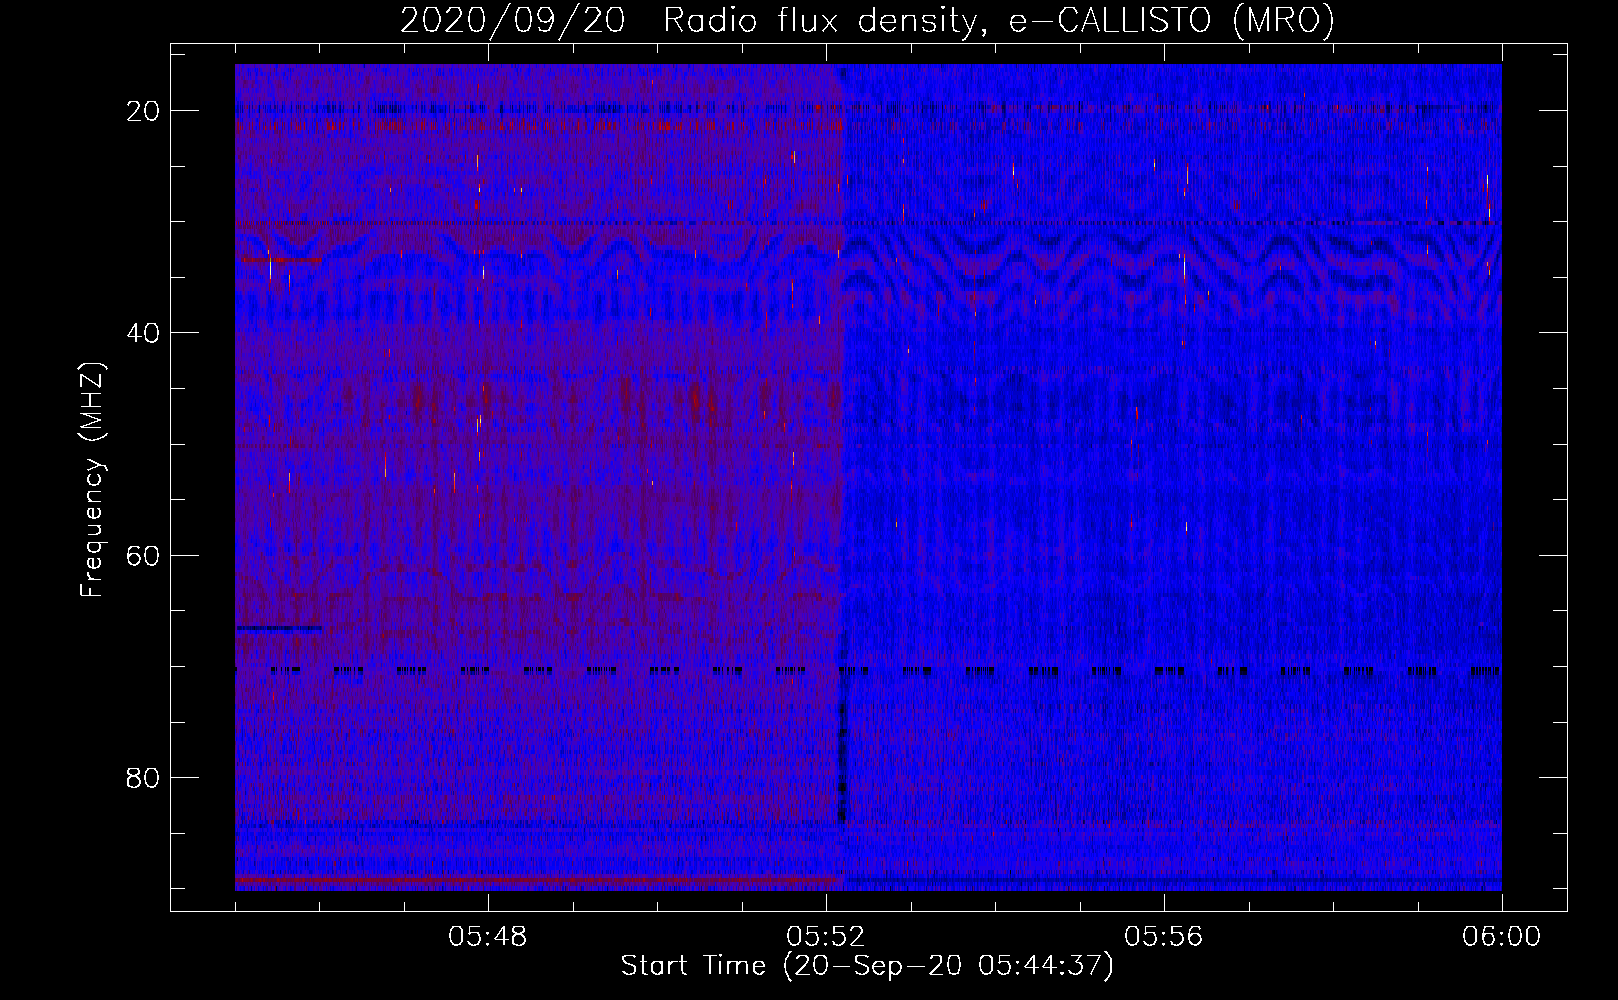Click the 06:00 time tick label
Screen dimensions: 1618x1000
point(1502,937)
